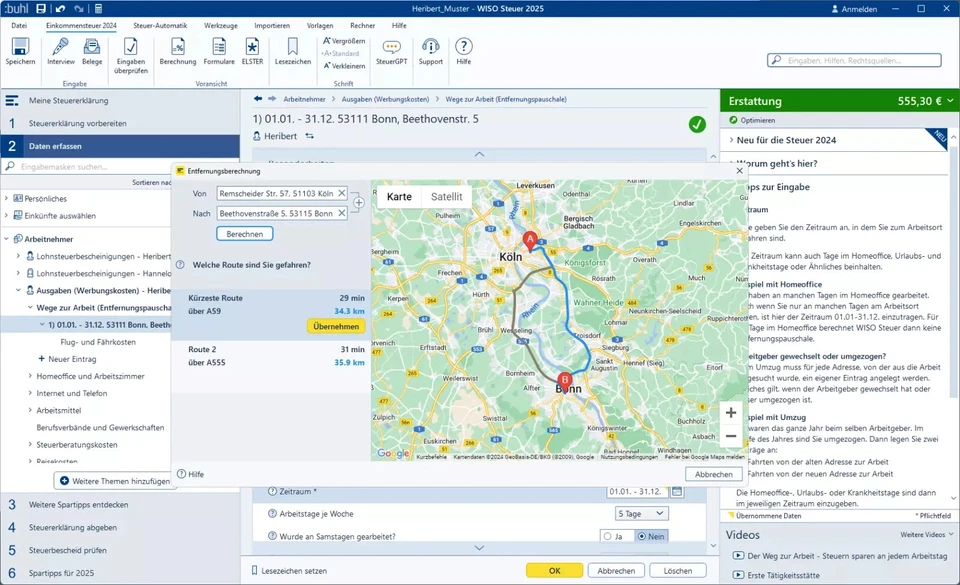The width and height of the screenshot is (960, 585).
Task: Click the yellow Übernehmen button
Action: tap(336, 326)
